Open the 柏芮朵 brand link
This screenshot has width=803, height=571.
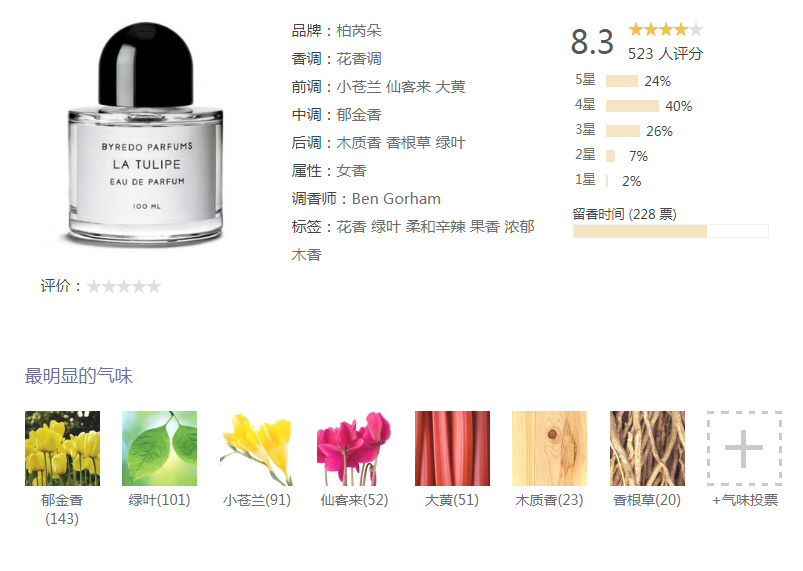point(359,31)
